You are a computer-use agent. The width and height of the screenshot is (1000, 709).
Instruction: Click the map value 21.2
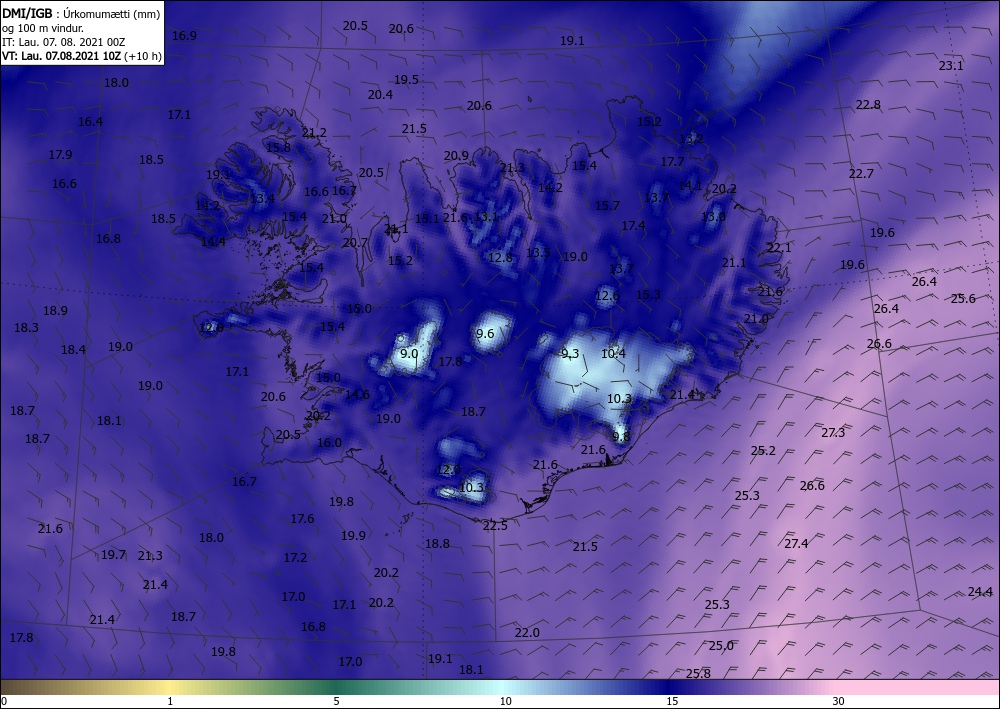(x=314, y=133)
